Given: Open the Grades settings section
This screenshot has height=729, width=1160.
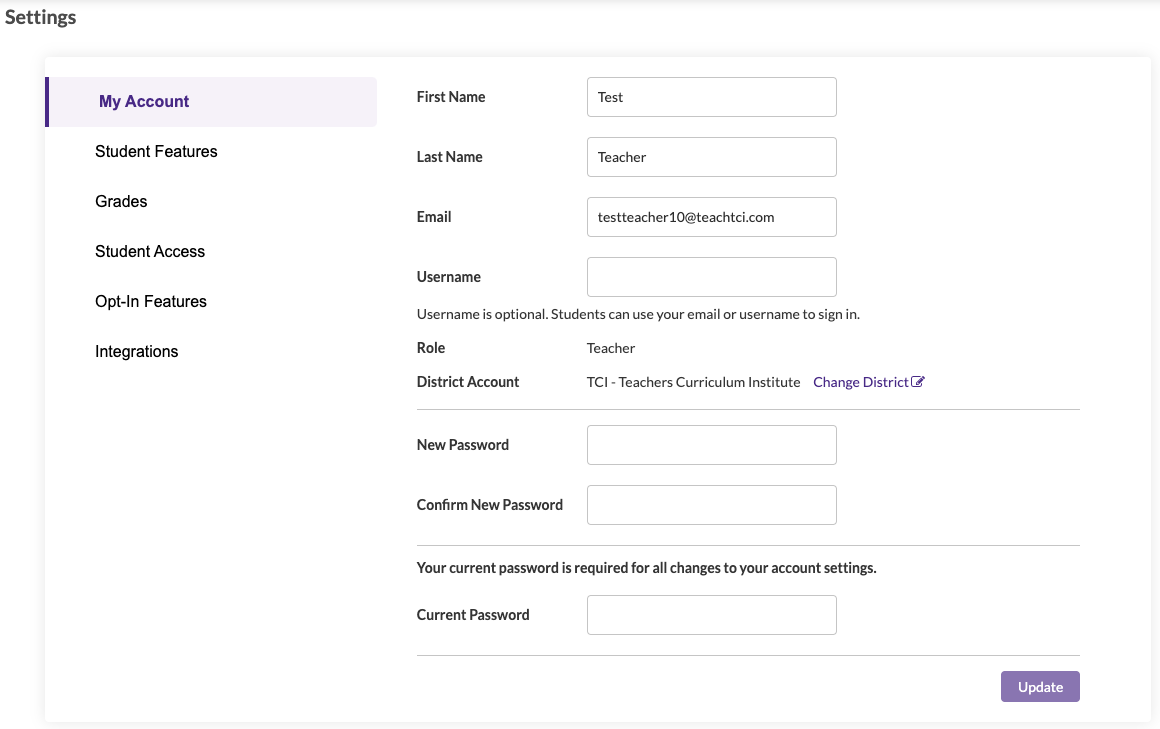Looking at the screenshot, I should point(120,201).
